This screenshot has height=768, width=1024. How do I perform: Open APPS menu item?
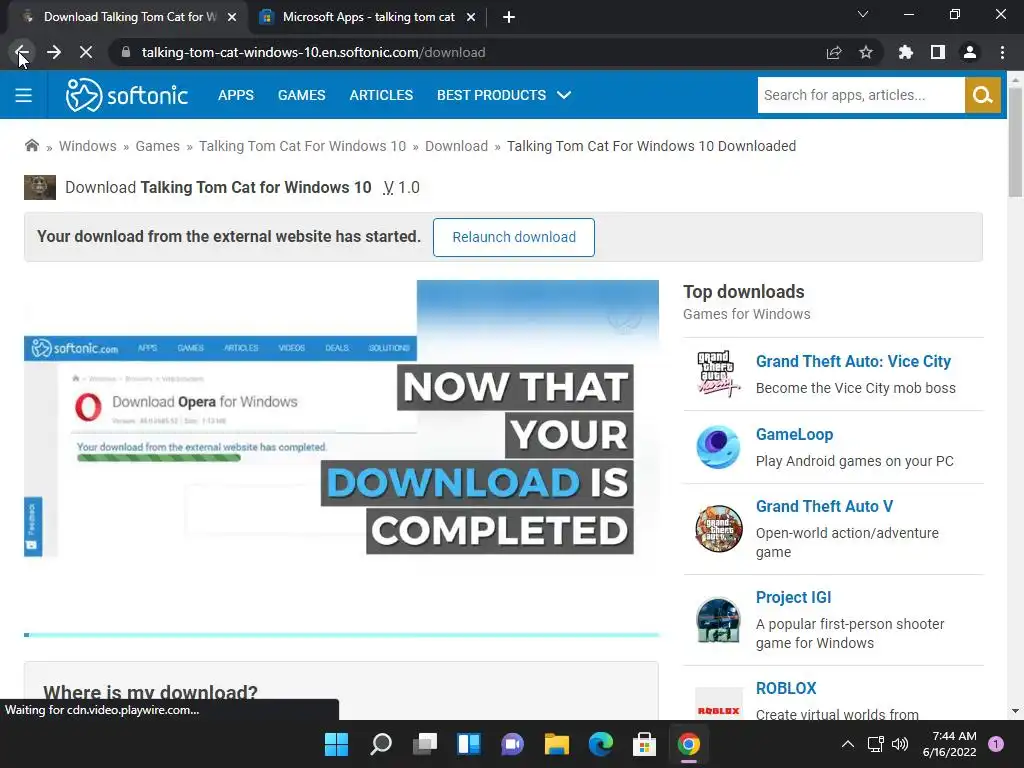[x=236, y=95]
